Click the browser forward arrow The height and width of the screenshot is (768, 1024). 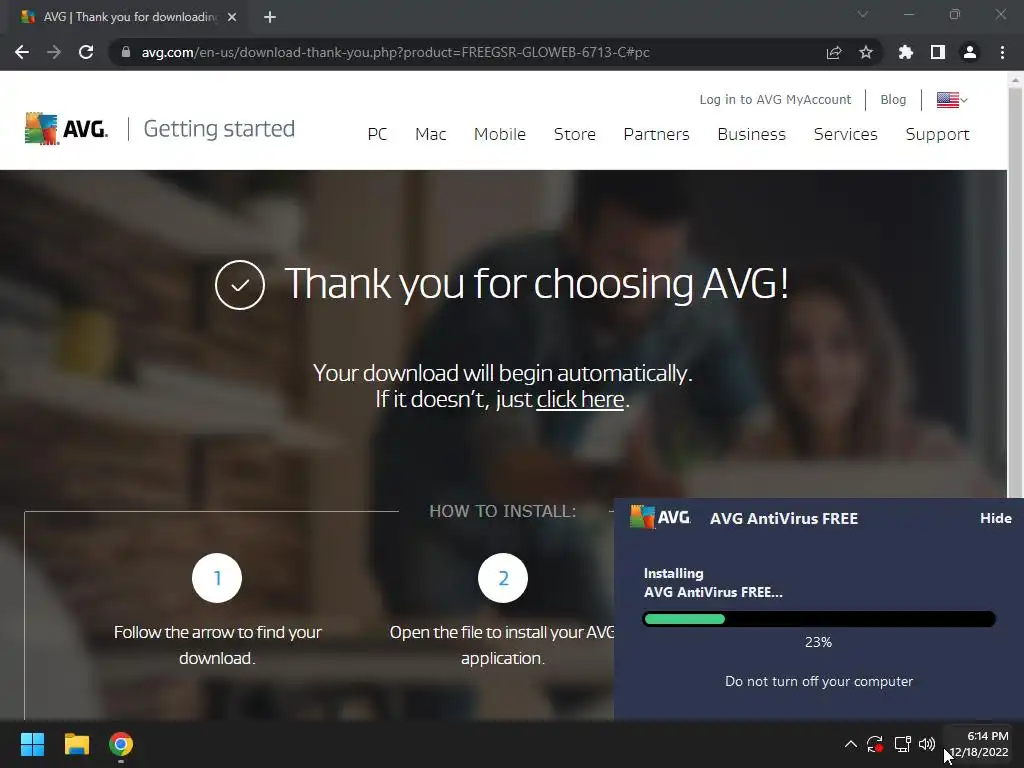click(54, 52)
